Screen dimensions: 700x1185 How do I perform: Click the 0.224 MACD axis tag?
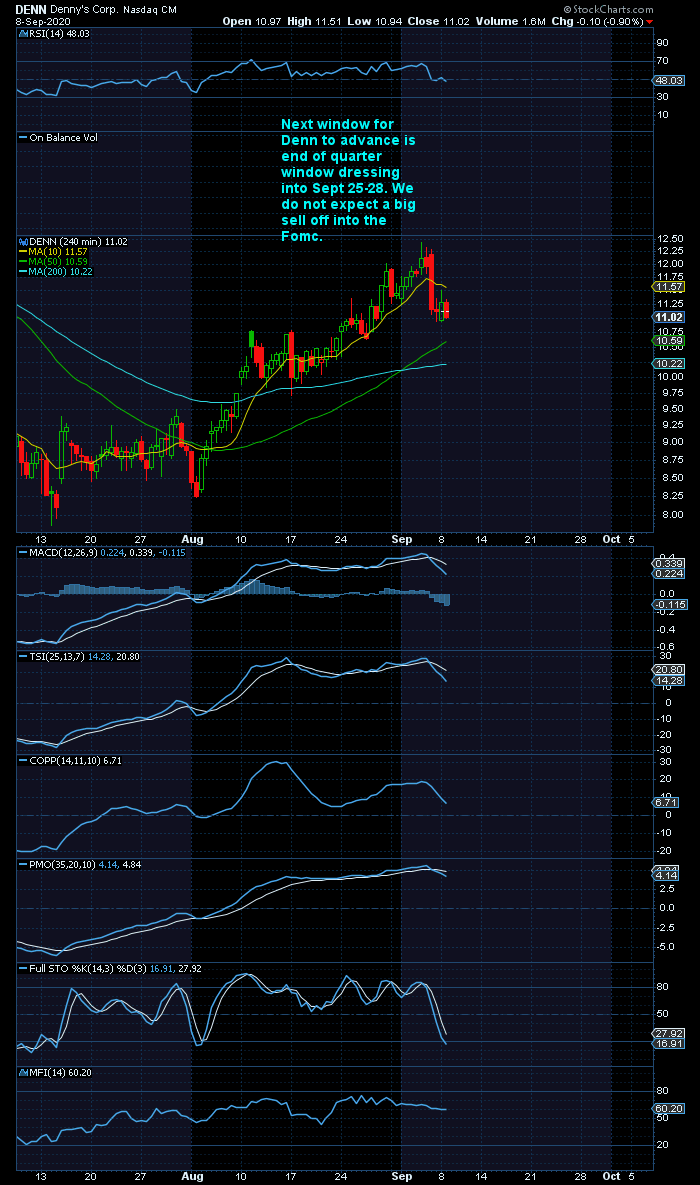[668, 574]
